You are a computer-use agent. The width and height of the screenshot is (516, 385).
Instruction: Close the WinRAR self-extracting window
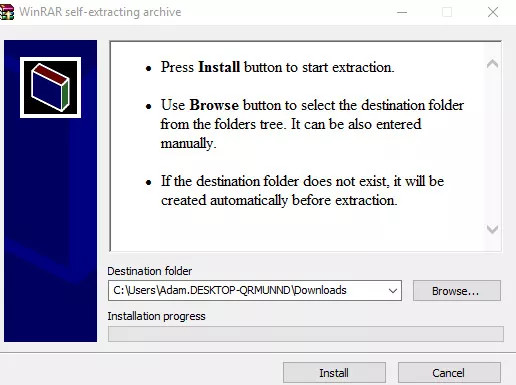pos(493,12)
